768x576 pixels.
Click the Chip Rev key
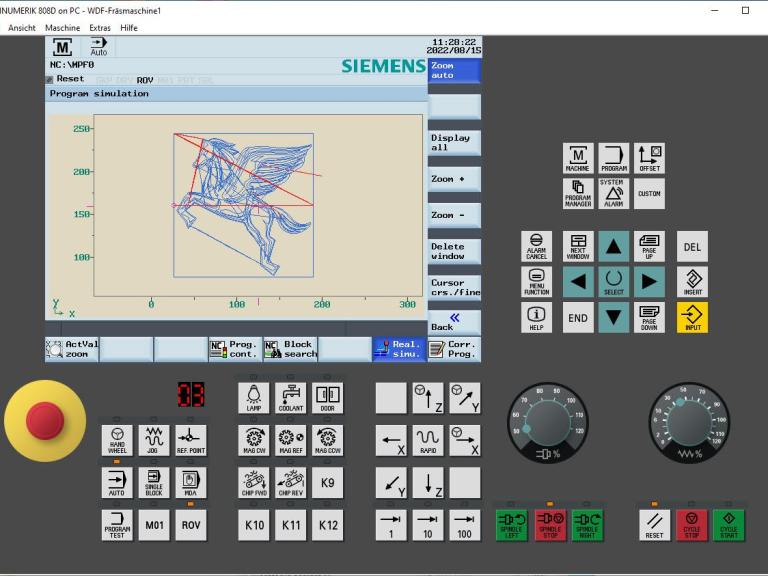click(290, 482)
